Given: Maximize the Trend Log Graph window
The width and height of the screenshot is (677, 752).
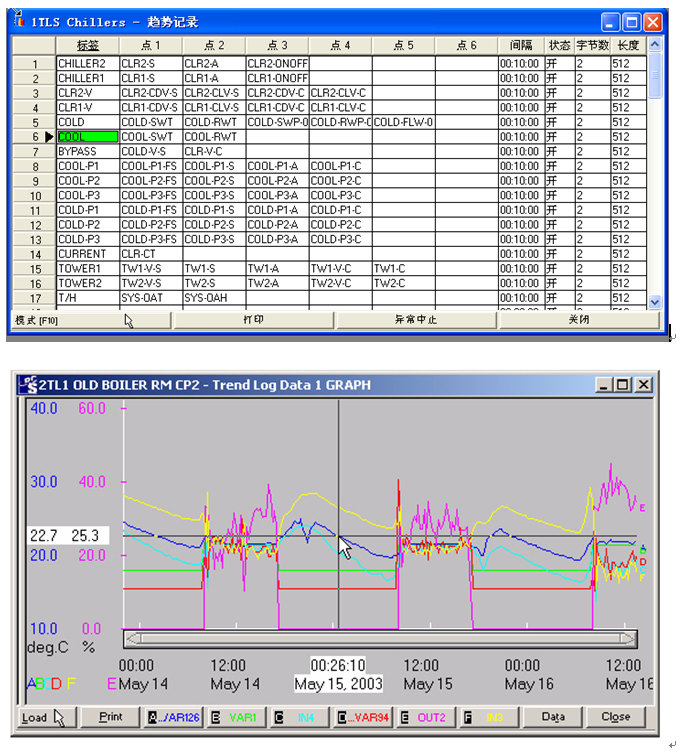Looking at the screenshot, I should tap(623, 385).
